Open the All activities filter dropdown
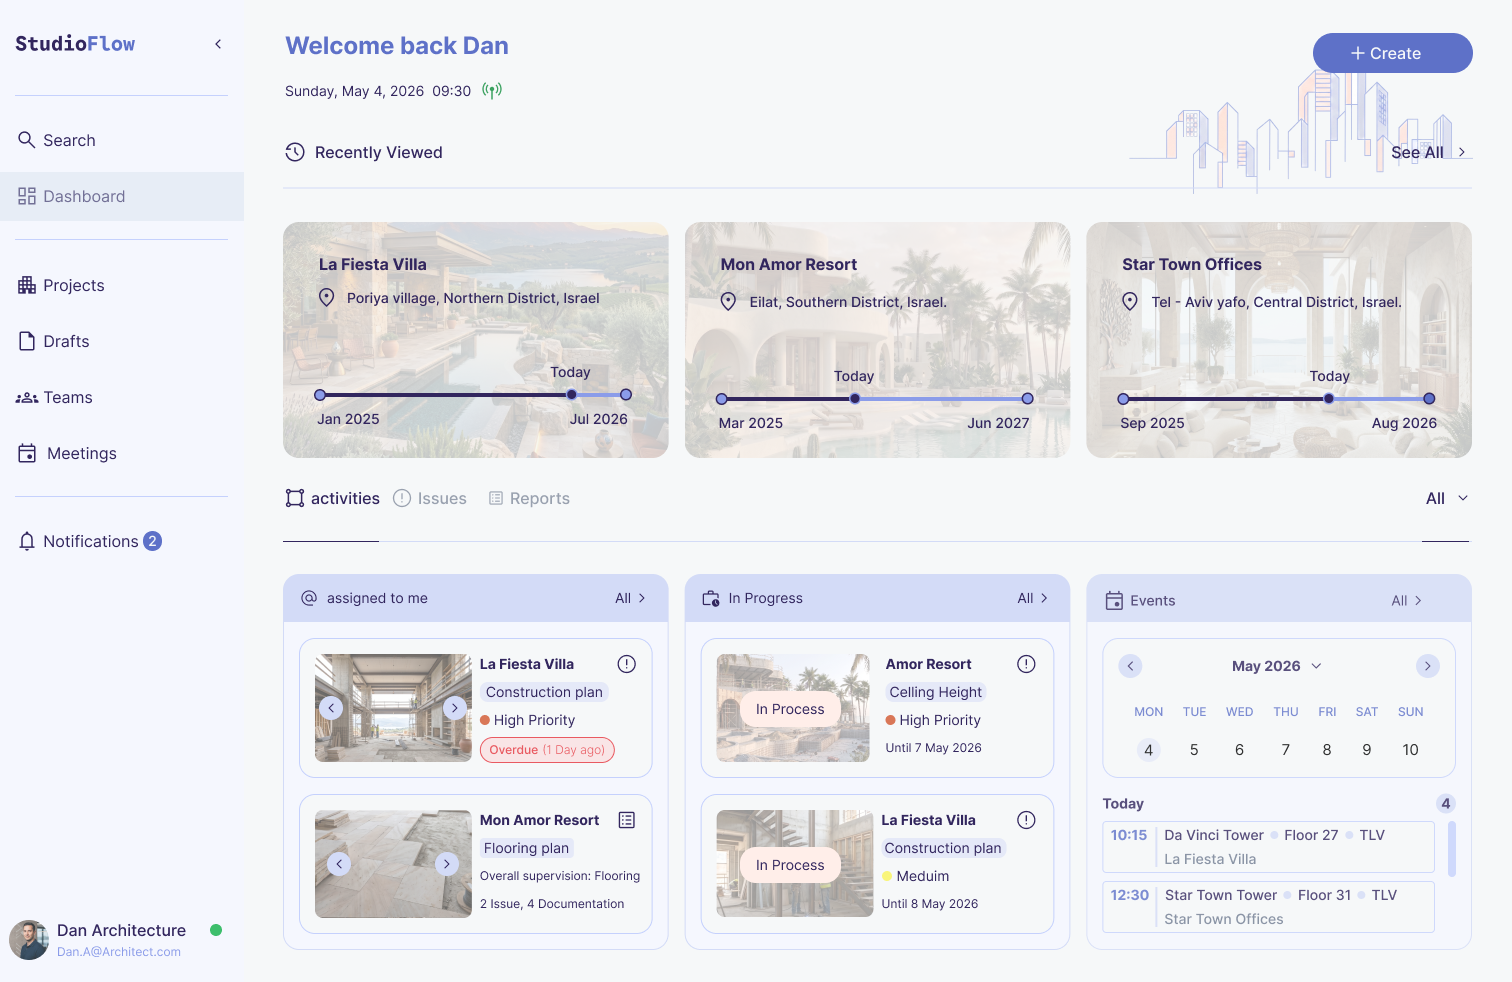 click(1447, 498)
